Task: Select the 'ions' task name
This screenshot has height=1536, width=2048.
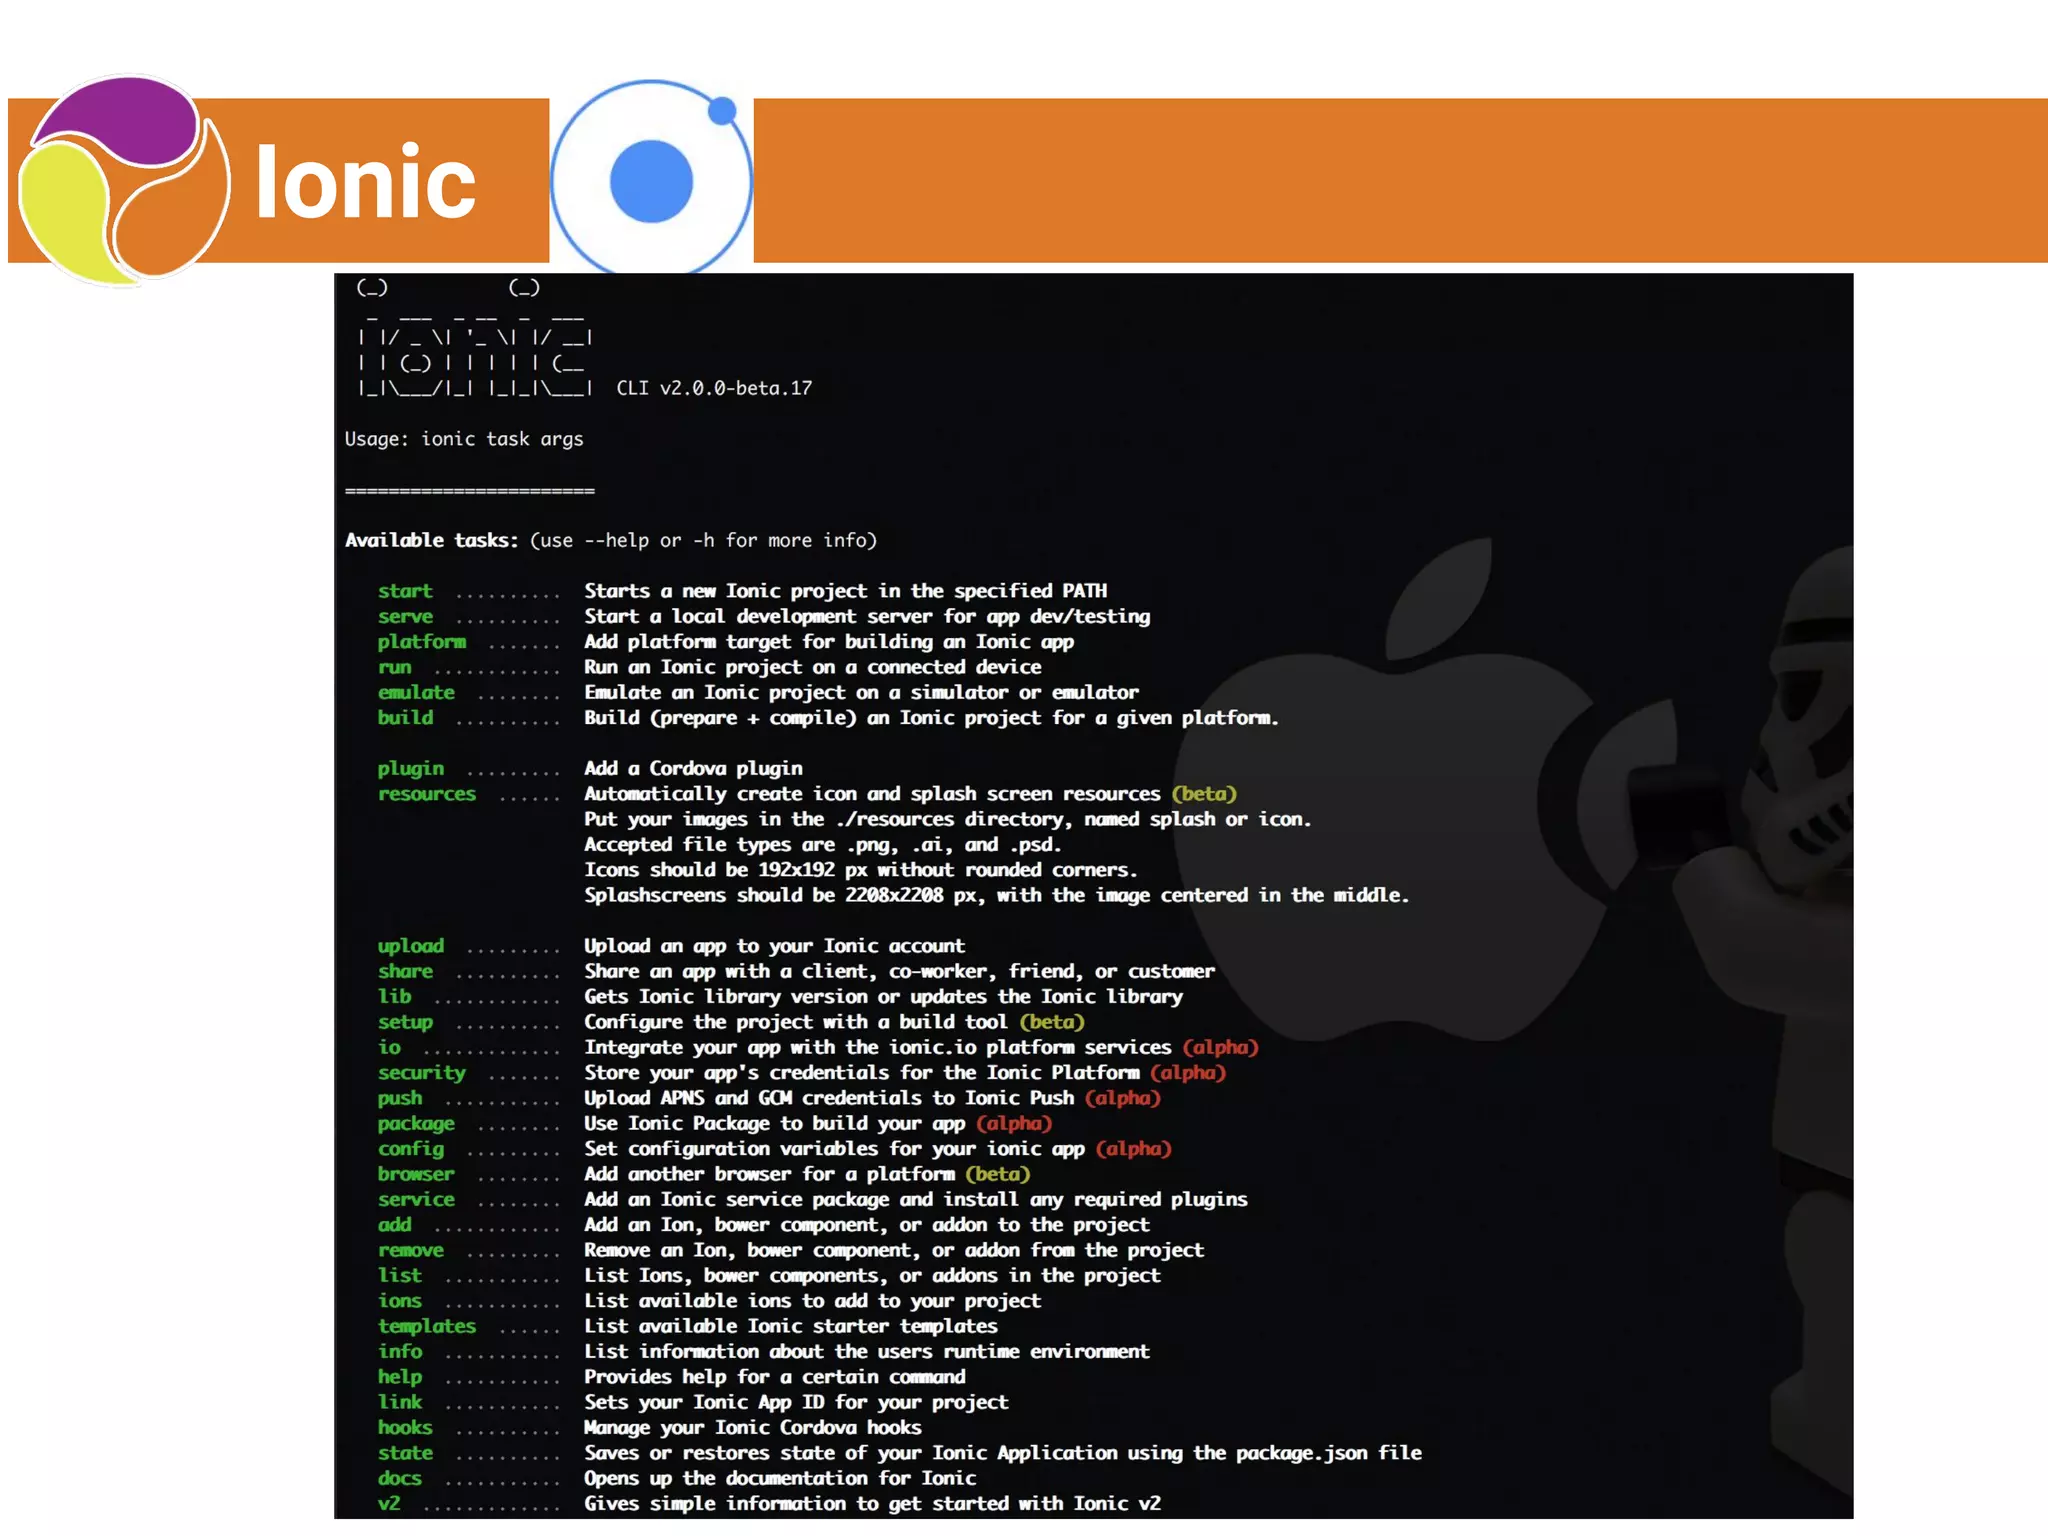Action: (400, 1301)
